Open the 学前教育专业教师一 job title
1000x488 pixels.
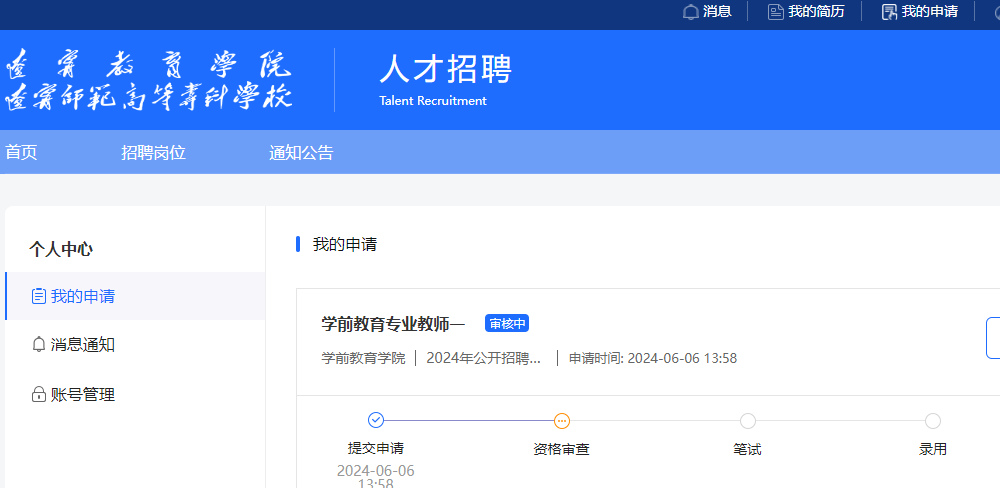click(x=393, y=324)
